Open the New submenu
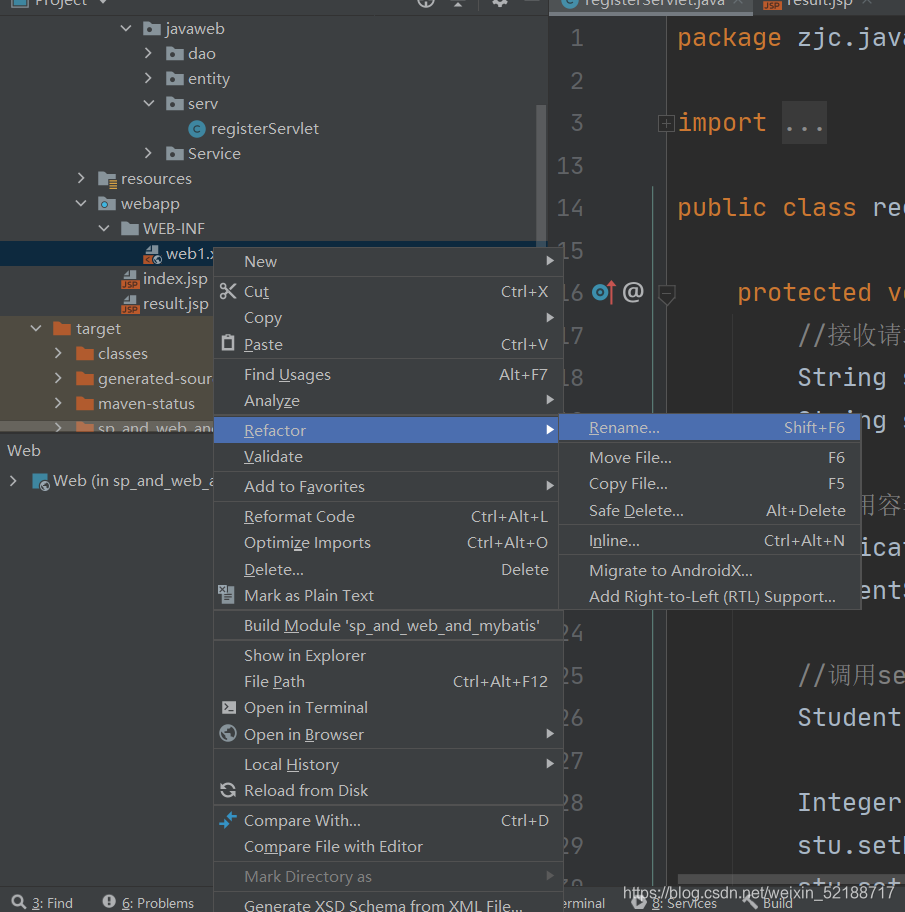This screenshot has width=905, height=912. pyautogui.click(x=388, y=261)
